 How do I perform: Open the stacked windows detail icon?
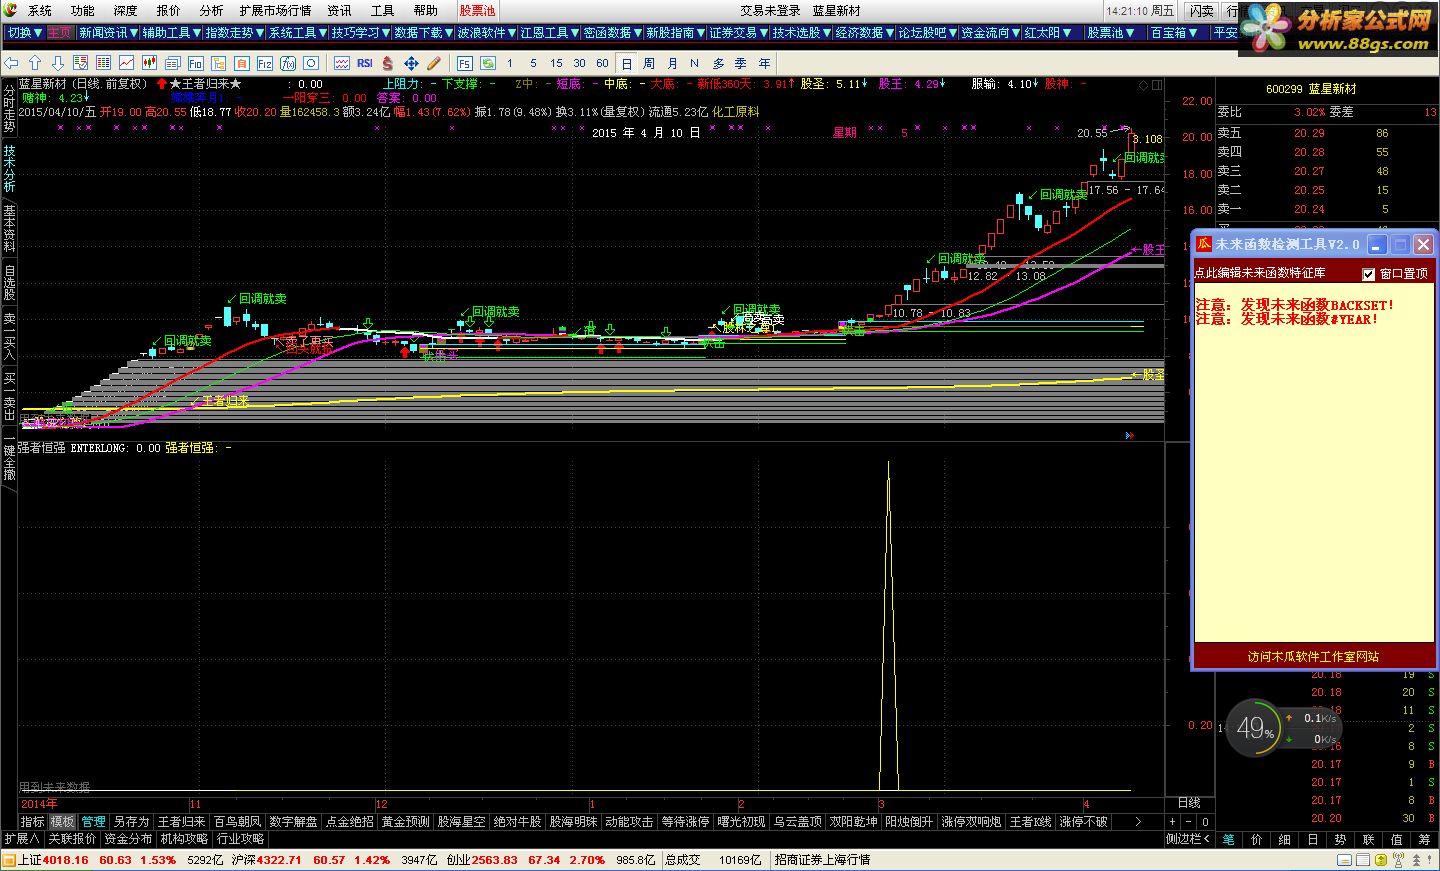point(172,63)
